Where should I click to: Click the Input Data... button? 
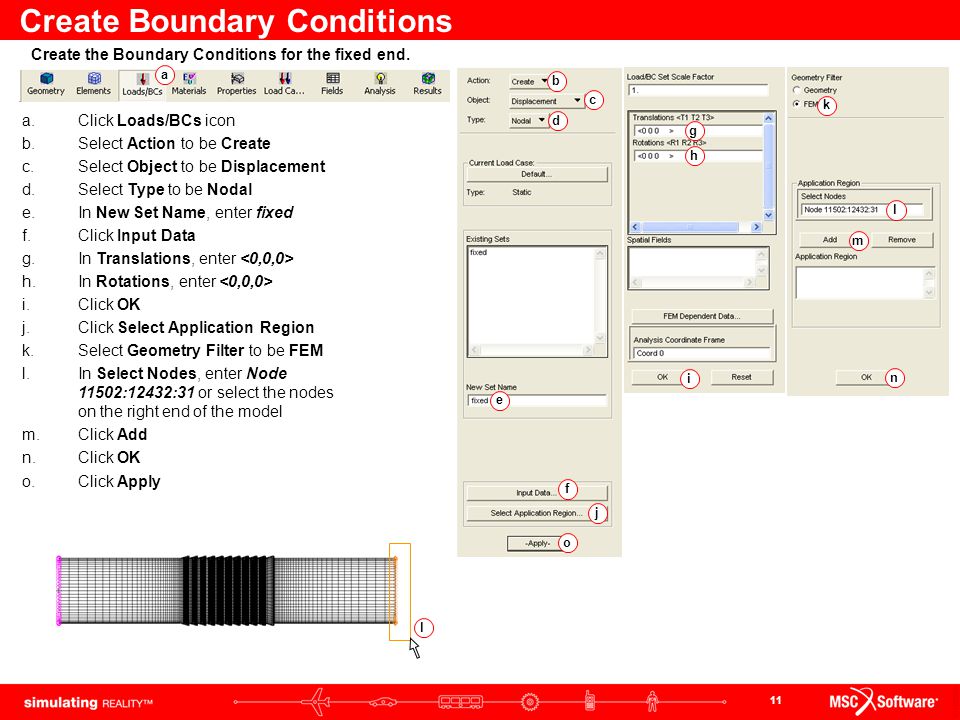pos(537,492)
